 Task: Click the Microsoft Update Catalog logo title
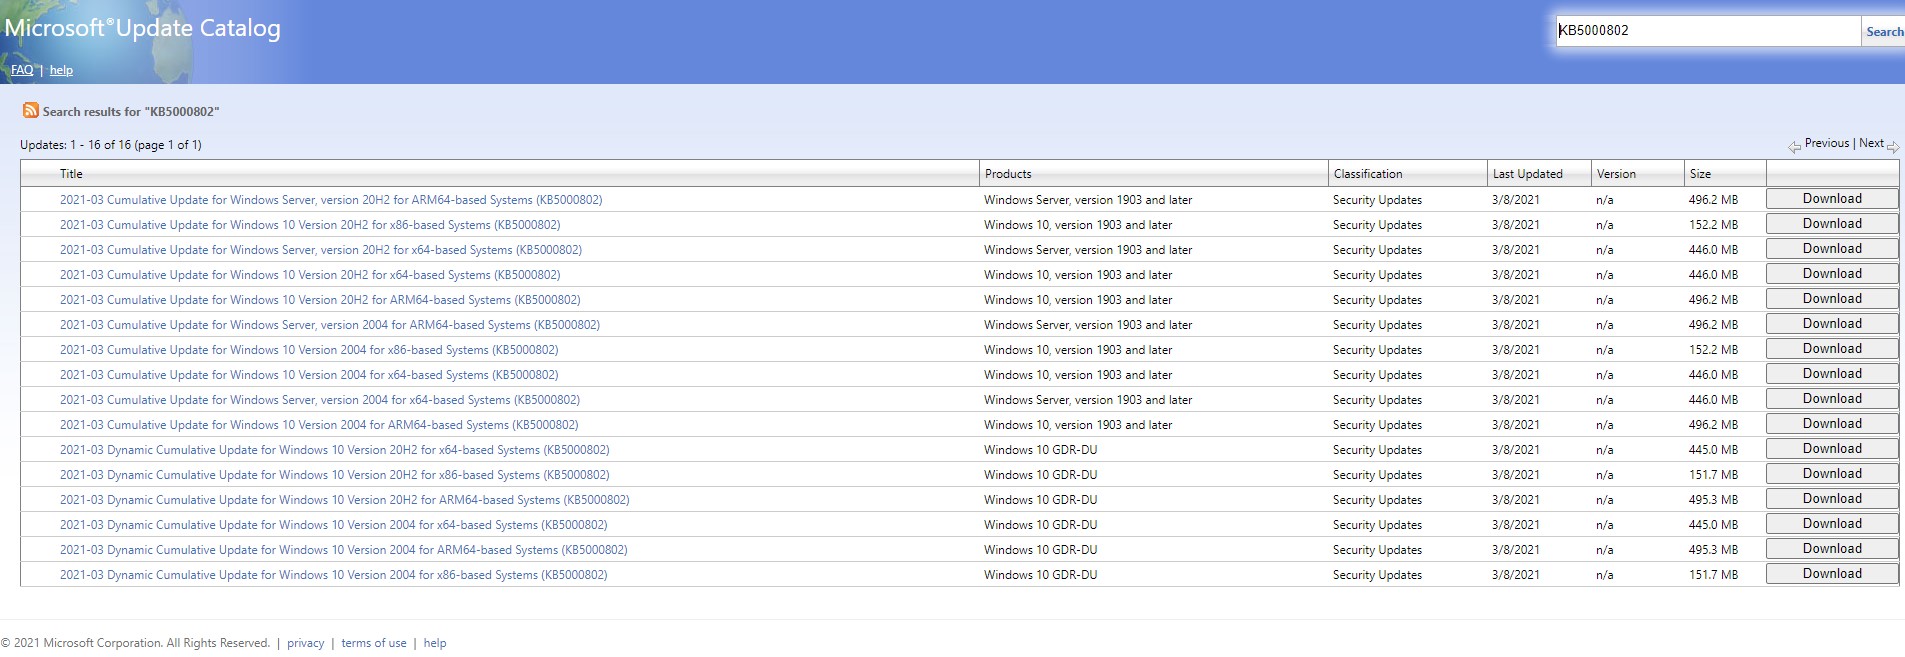142,28
